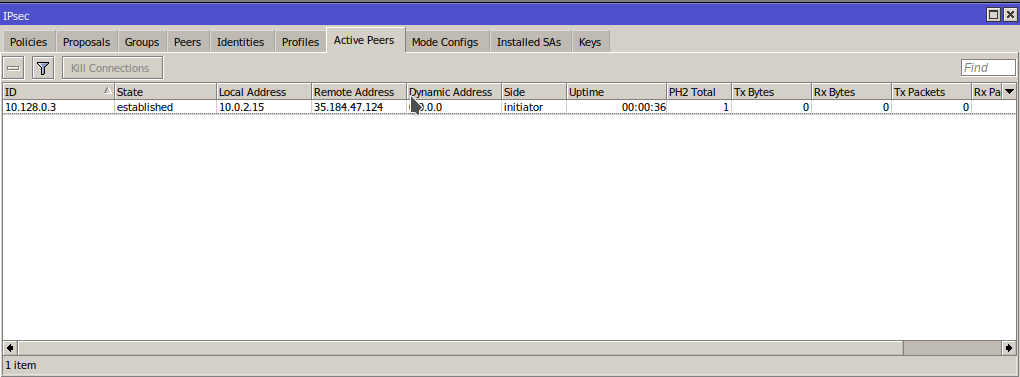Sort by Dynamic Address column header
Screen dimensions: 1020x377
click(454, 92)
